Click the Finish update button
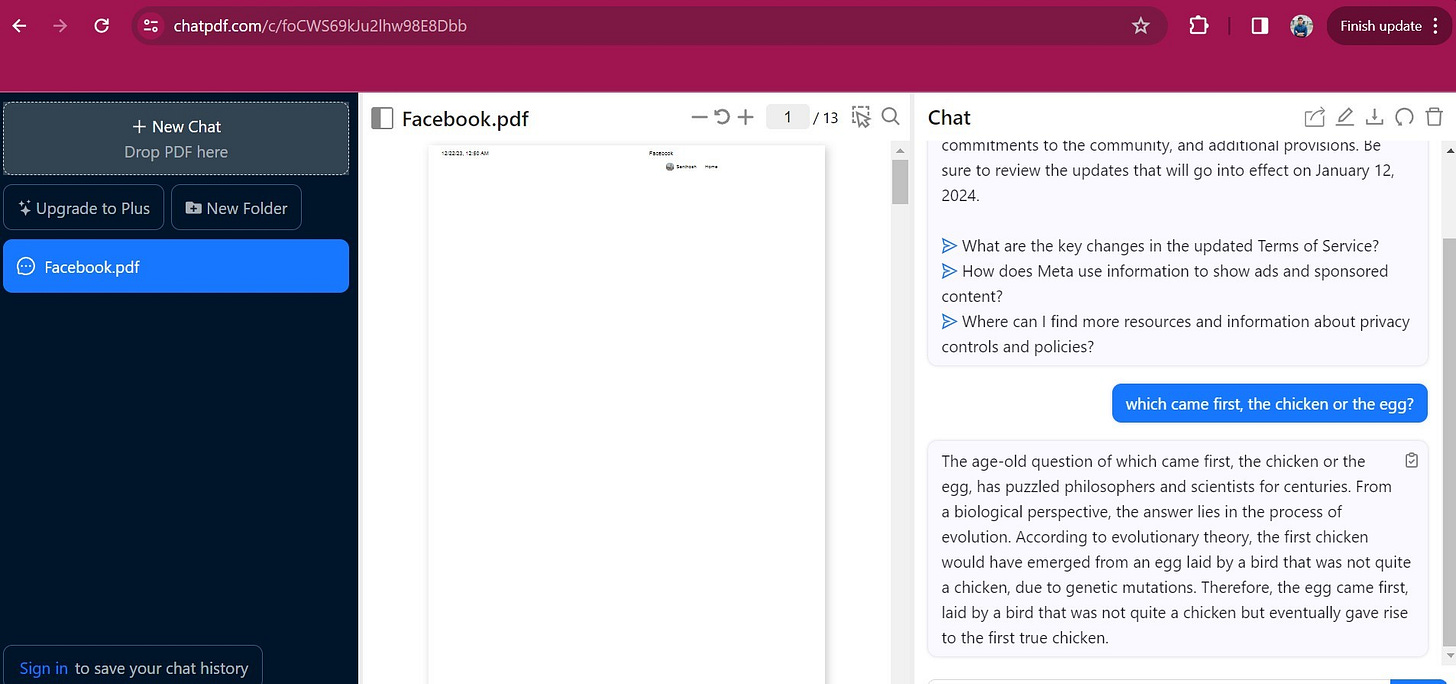 pos(1380,26)
